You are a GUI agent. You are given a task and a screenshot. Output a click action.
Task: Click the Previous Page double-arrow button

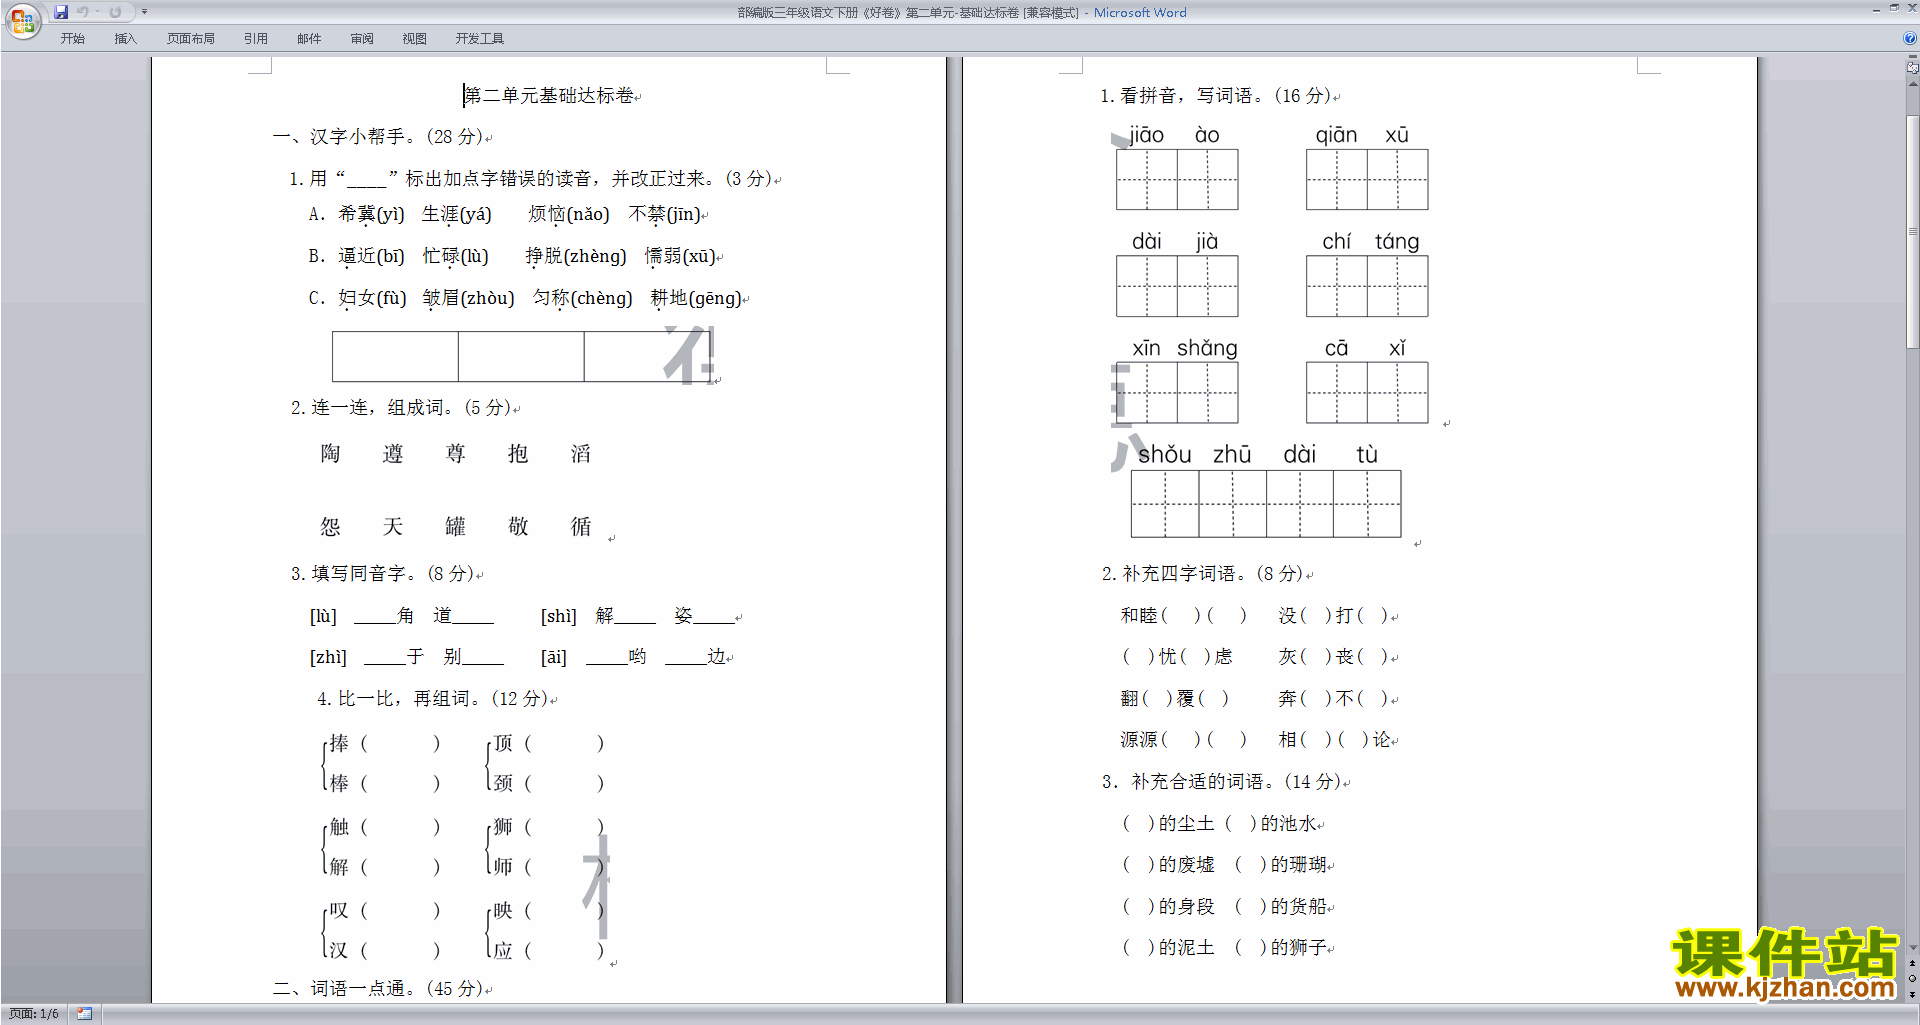click(1912, 964)
